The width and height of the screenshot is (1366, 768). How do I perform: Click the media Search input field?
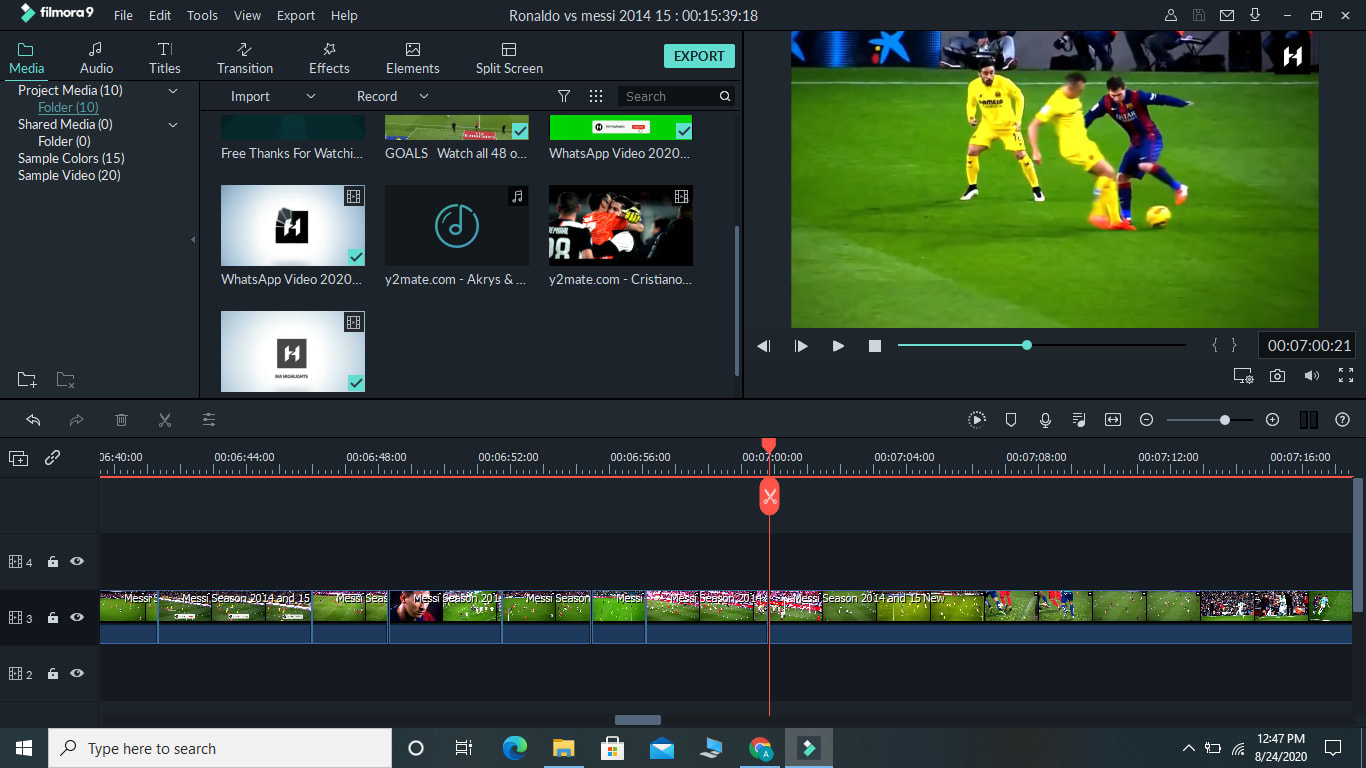click(x=667, y=96)
